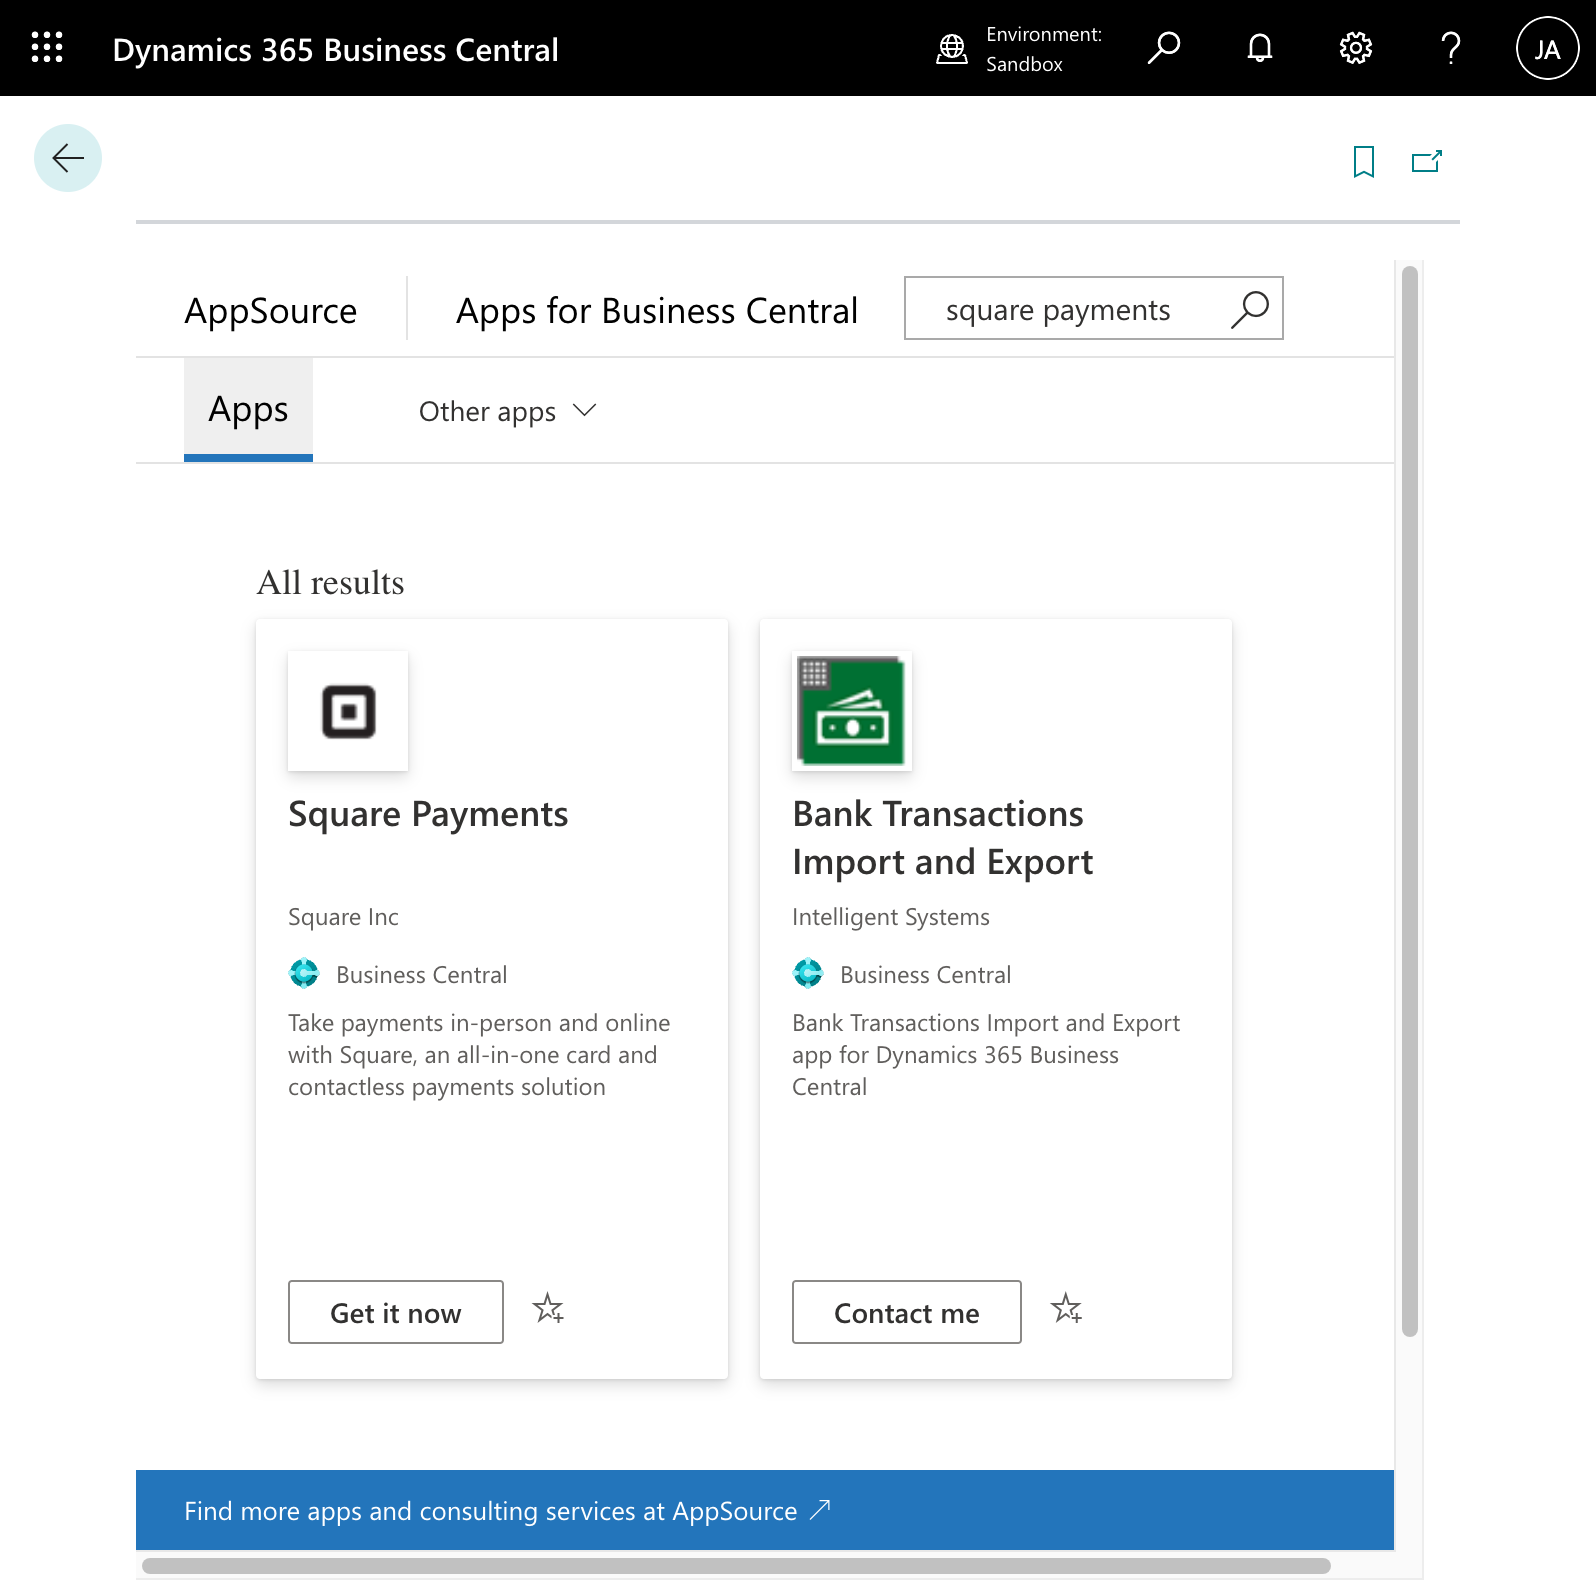
Task: Open Find more apps at AppSource link
Action: point(507,1510)
